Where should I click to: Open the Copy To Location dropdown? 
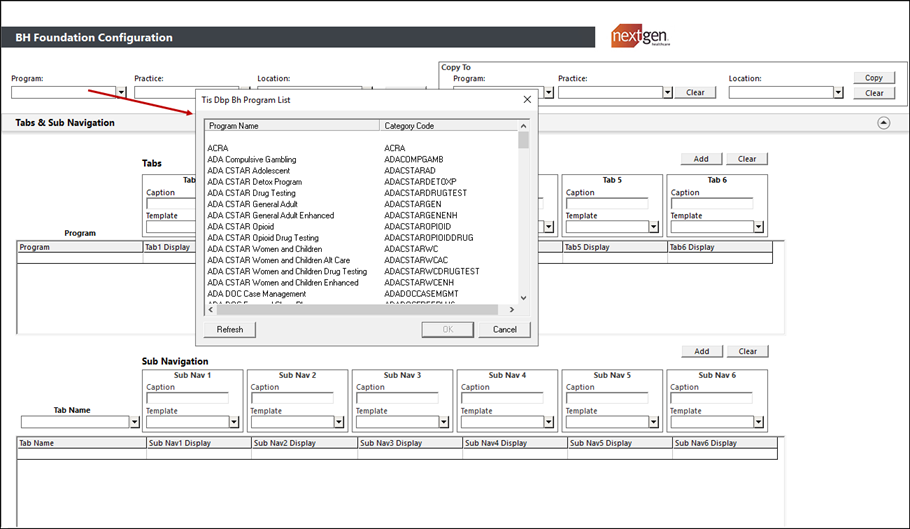(840, 93)
